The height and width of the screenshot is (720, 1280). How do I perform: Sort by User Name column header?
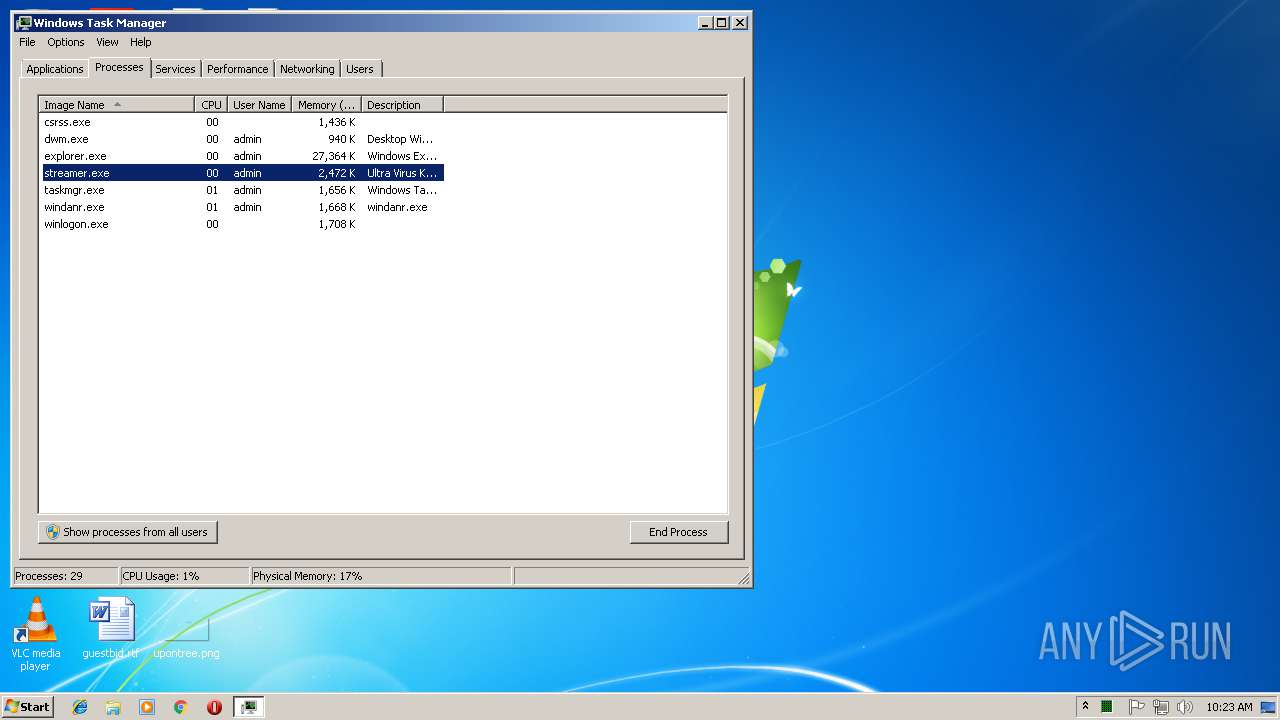(x=259, y=105)
